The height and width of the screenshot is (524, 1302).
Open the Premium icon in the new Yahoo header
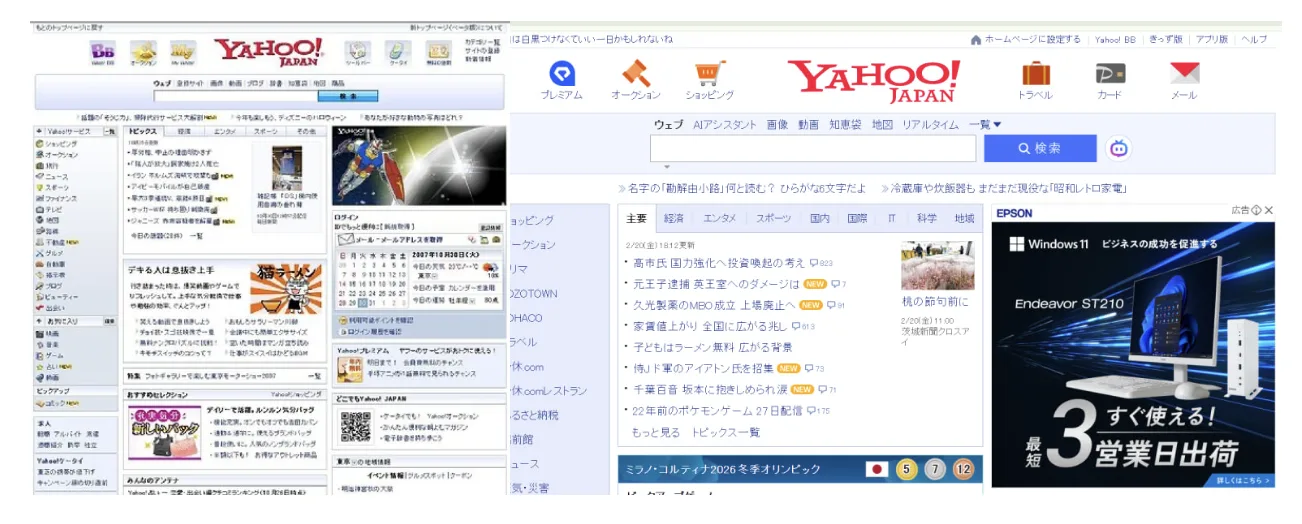560,74
